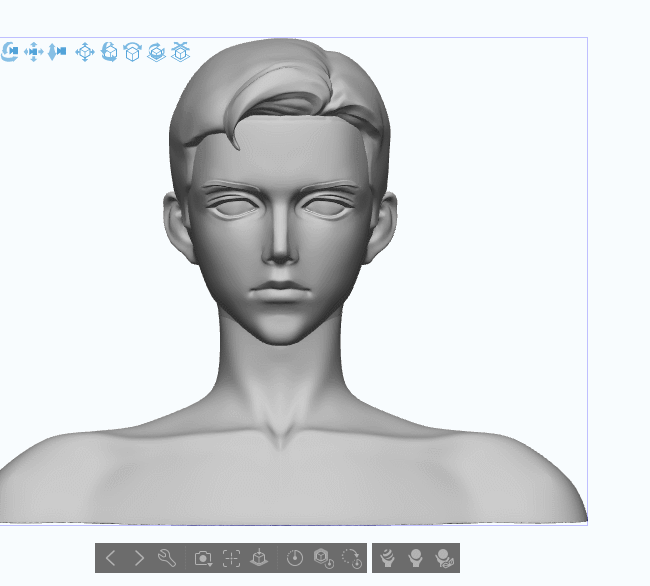Select the rotate object top arc icon
The image size is (650, 586).
click(133, 52)
